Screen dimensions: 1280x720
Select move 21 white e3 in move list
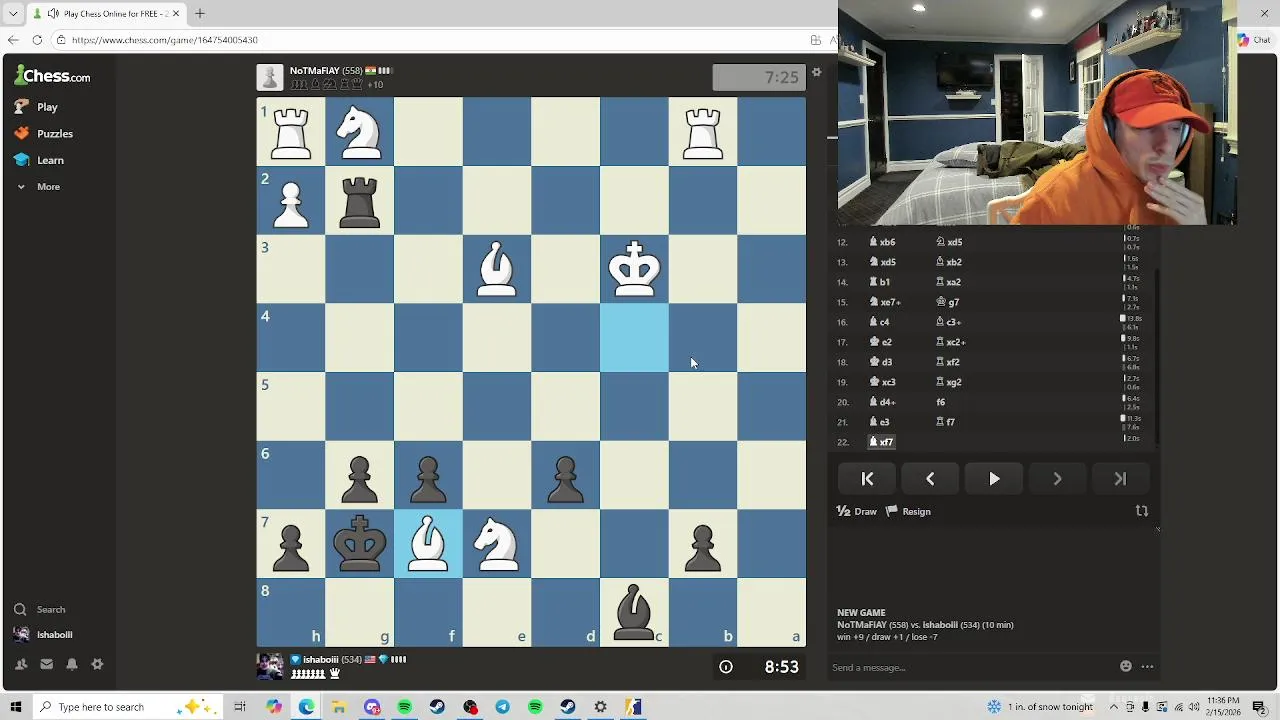point(879,422)
